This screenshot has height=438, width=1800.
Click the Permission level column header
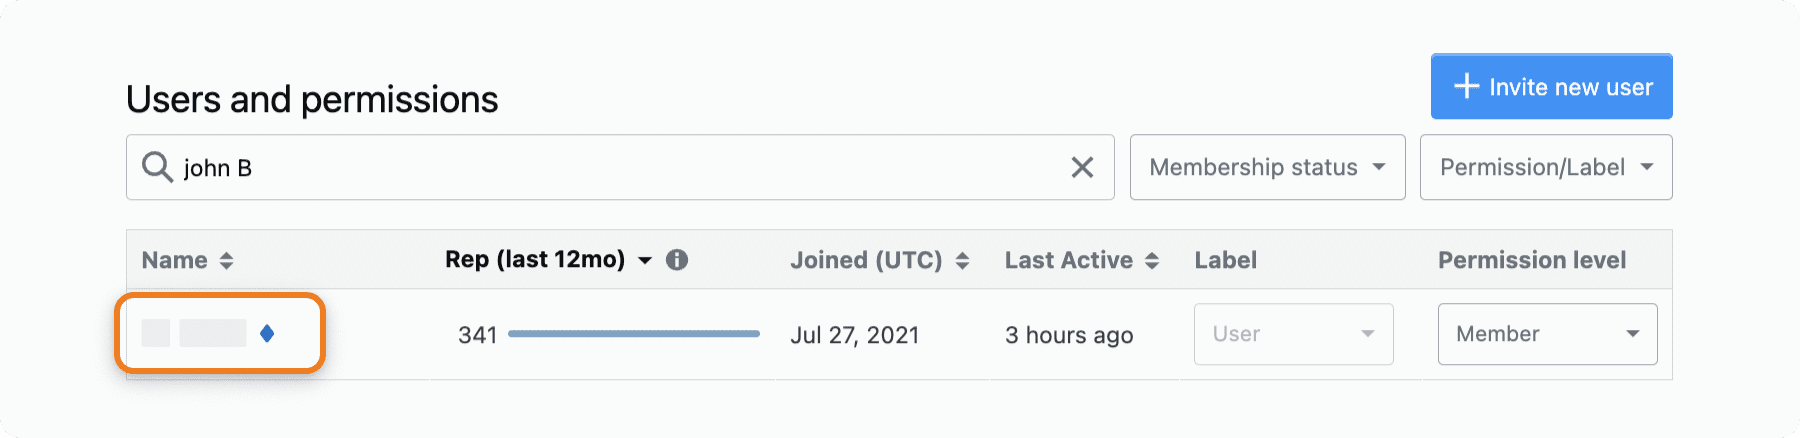tap(1531, 260)
